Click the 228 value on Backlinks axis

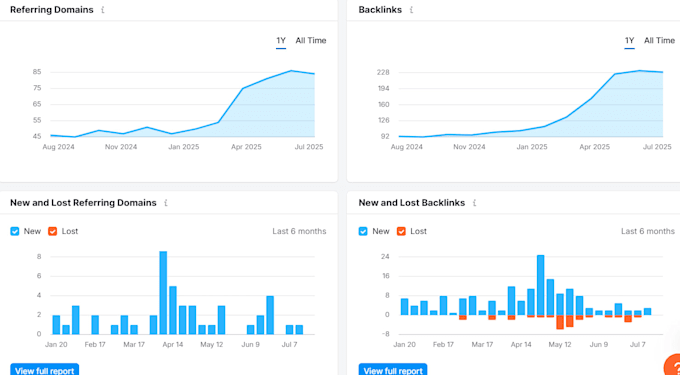point(383,72)
